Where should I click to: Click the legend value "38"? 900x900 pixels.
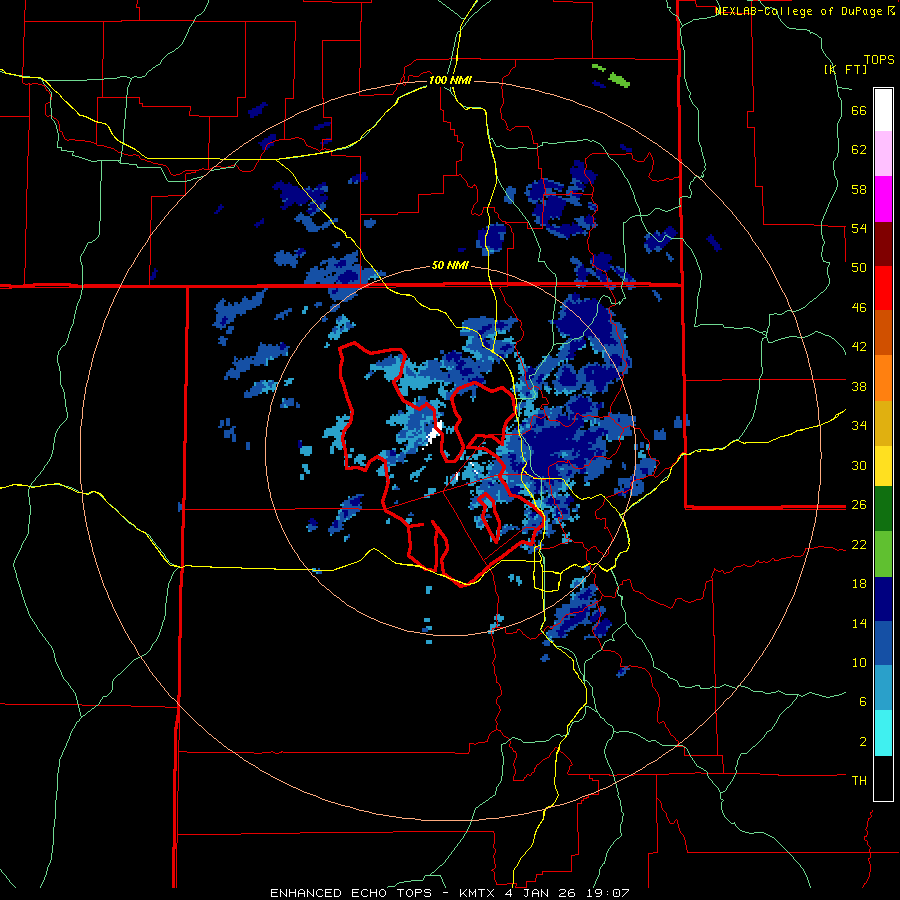(859, 386)
